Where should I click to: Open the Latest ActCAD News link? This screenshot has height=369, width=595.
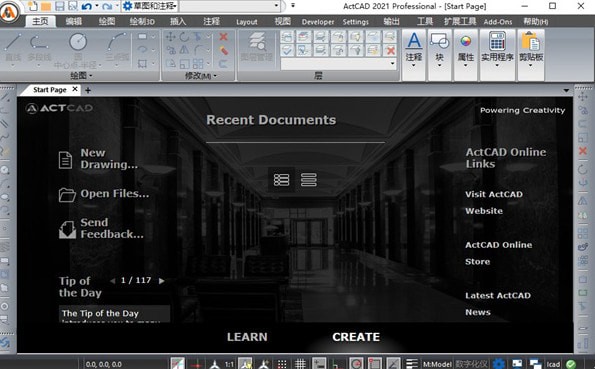coord(498,304)
